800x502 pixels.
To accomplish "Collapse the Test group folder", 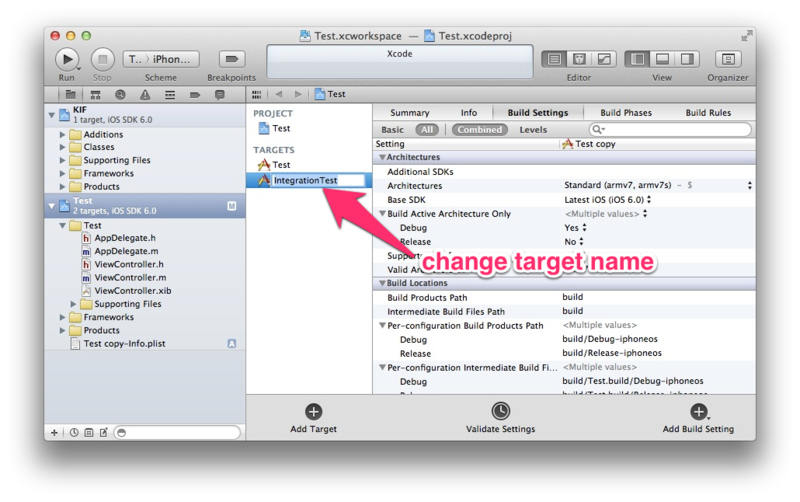I will (62, 225).
